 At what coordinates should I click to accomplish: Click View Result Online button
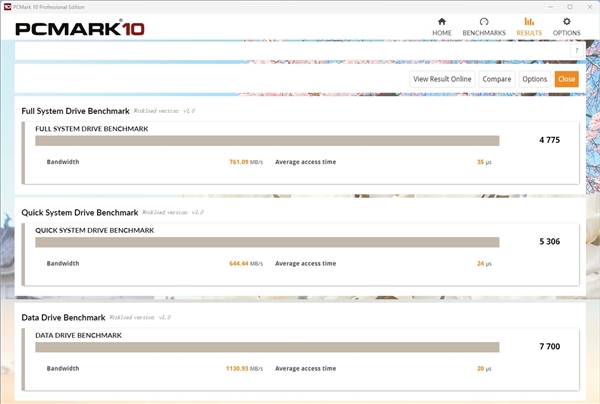442,79
